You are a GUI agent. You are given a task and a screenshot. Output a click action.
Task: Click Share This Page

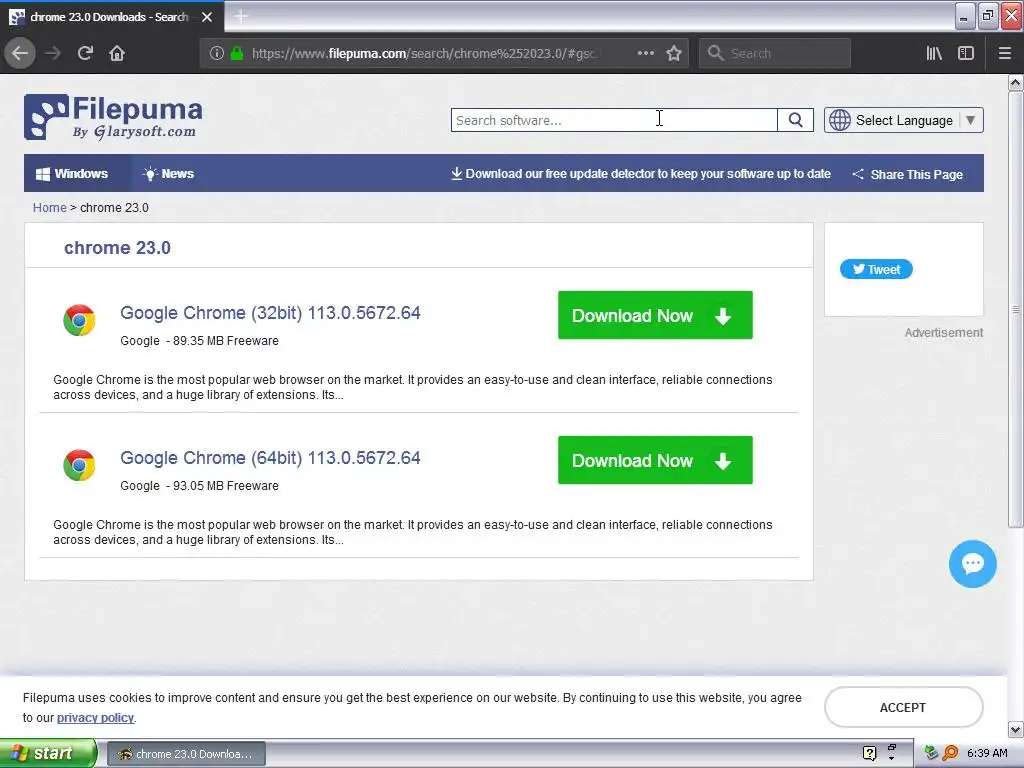tap(908, 174)
